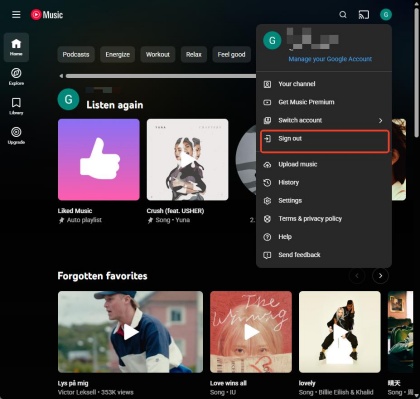Click the horizontal chip scrollbar
Image resolution: width=420 pixels, height=399 pixels.
tap(161, 76)
